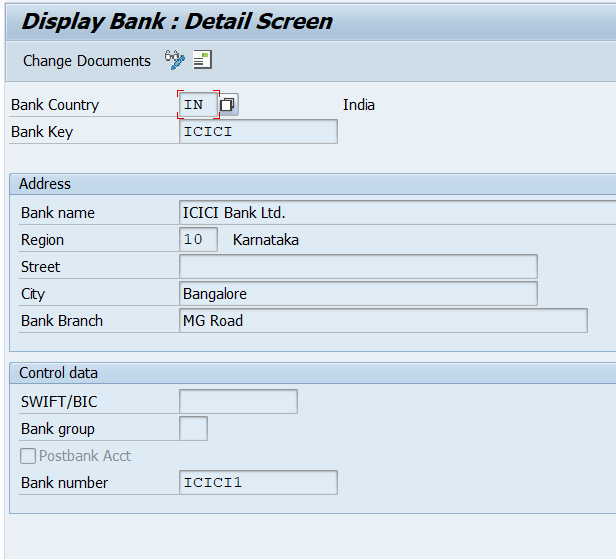Click the Display/Change glasses-and-pencil icon

175,60
